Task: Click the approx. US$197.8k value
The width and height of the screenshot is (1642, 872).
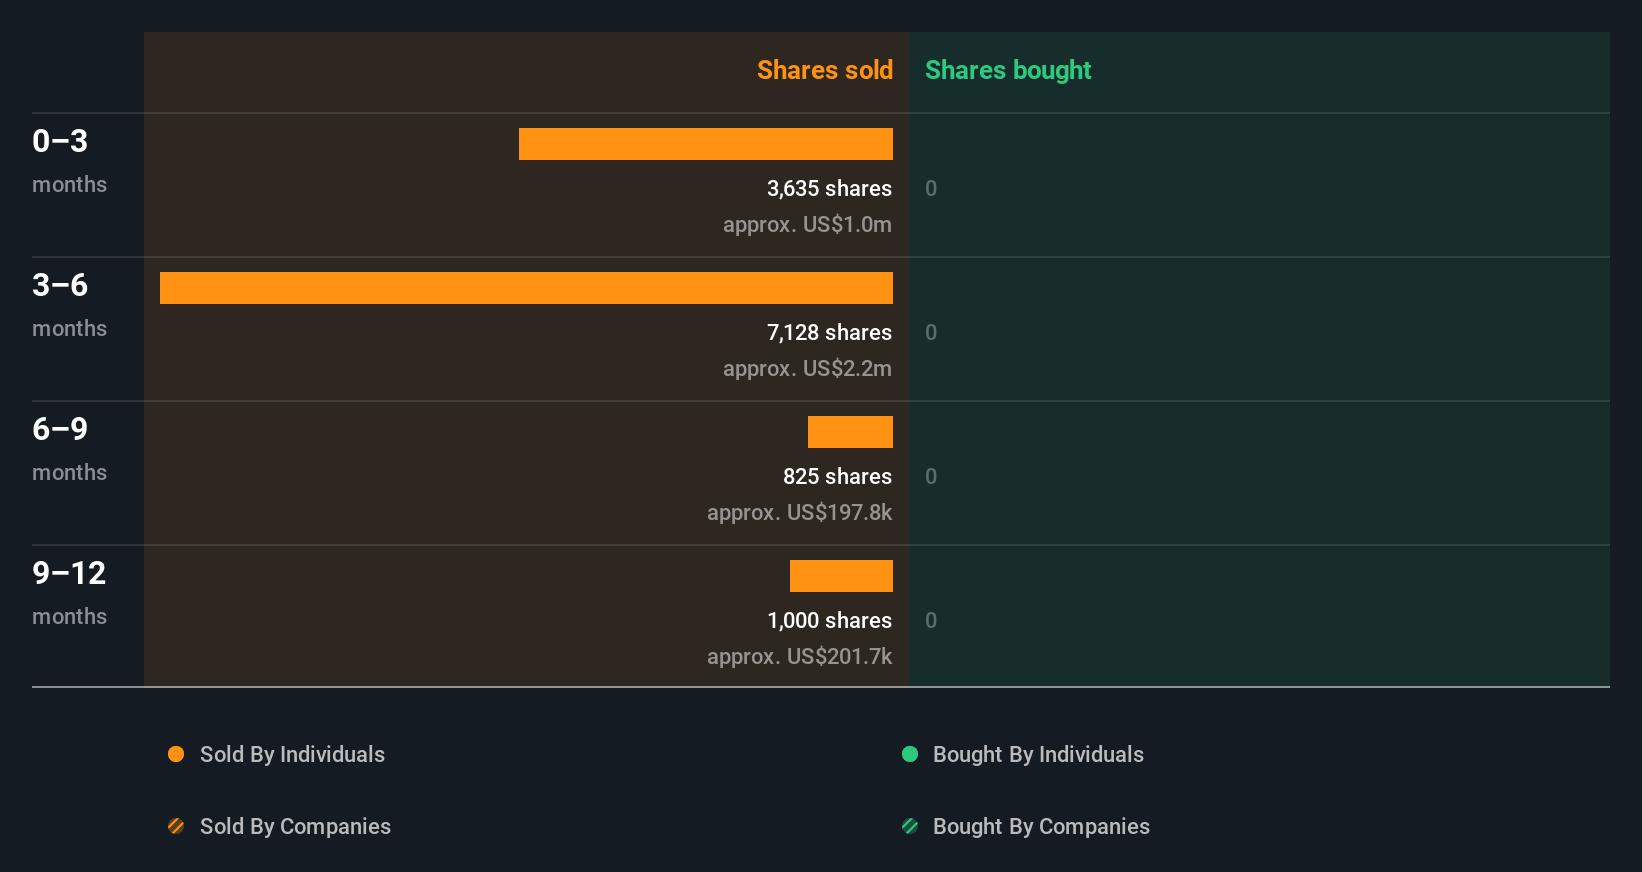Action: (x=799, y=512)
